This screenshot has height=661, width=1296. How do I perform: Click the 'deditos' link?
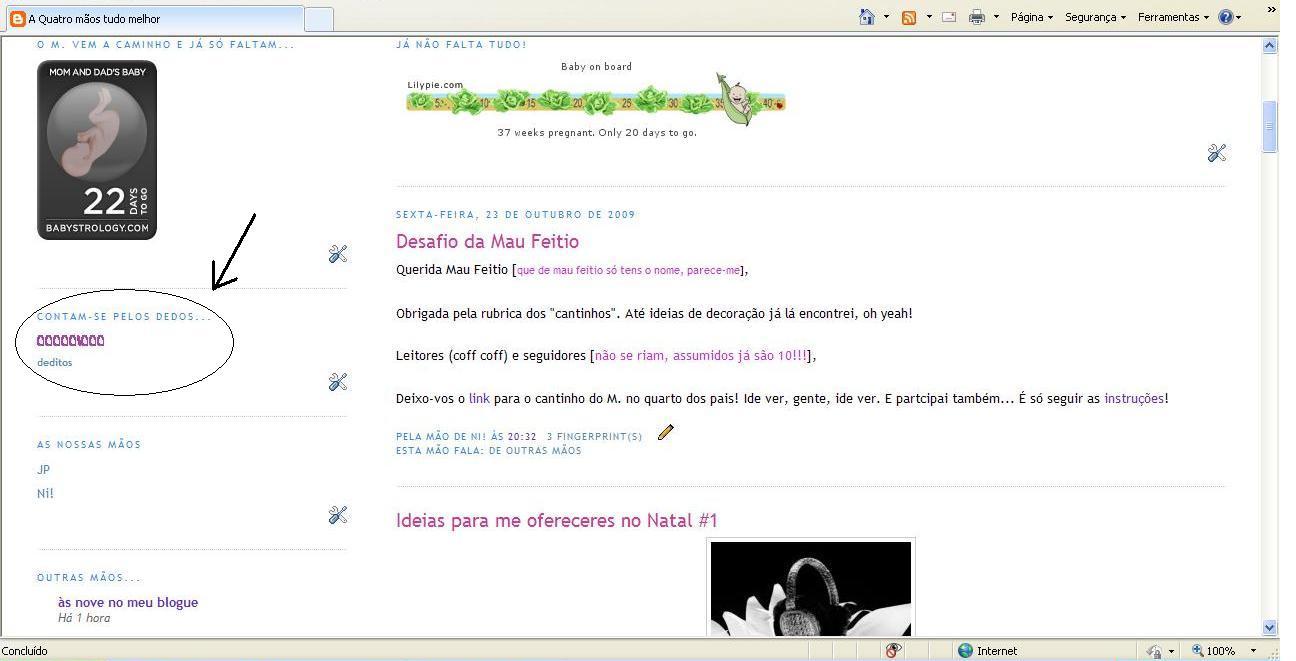pyautogui.click(x=55, y=362)
